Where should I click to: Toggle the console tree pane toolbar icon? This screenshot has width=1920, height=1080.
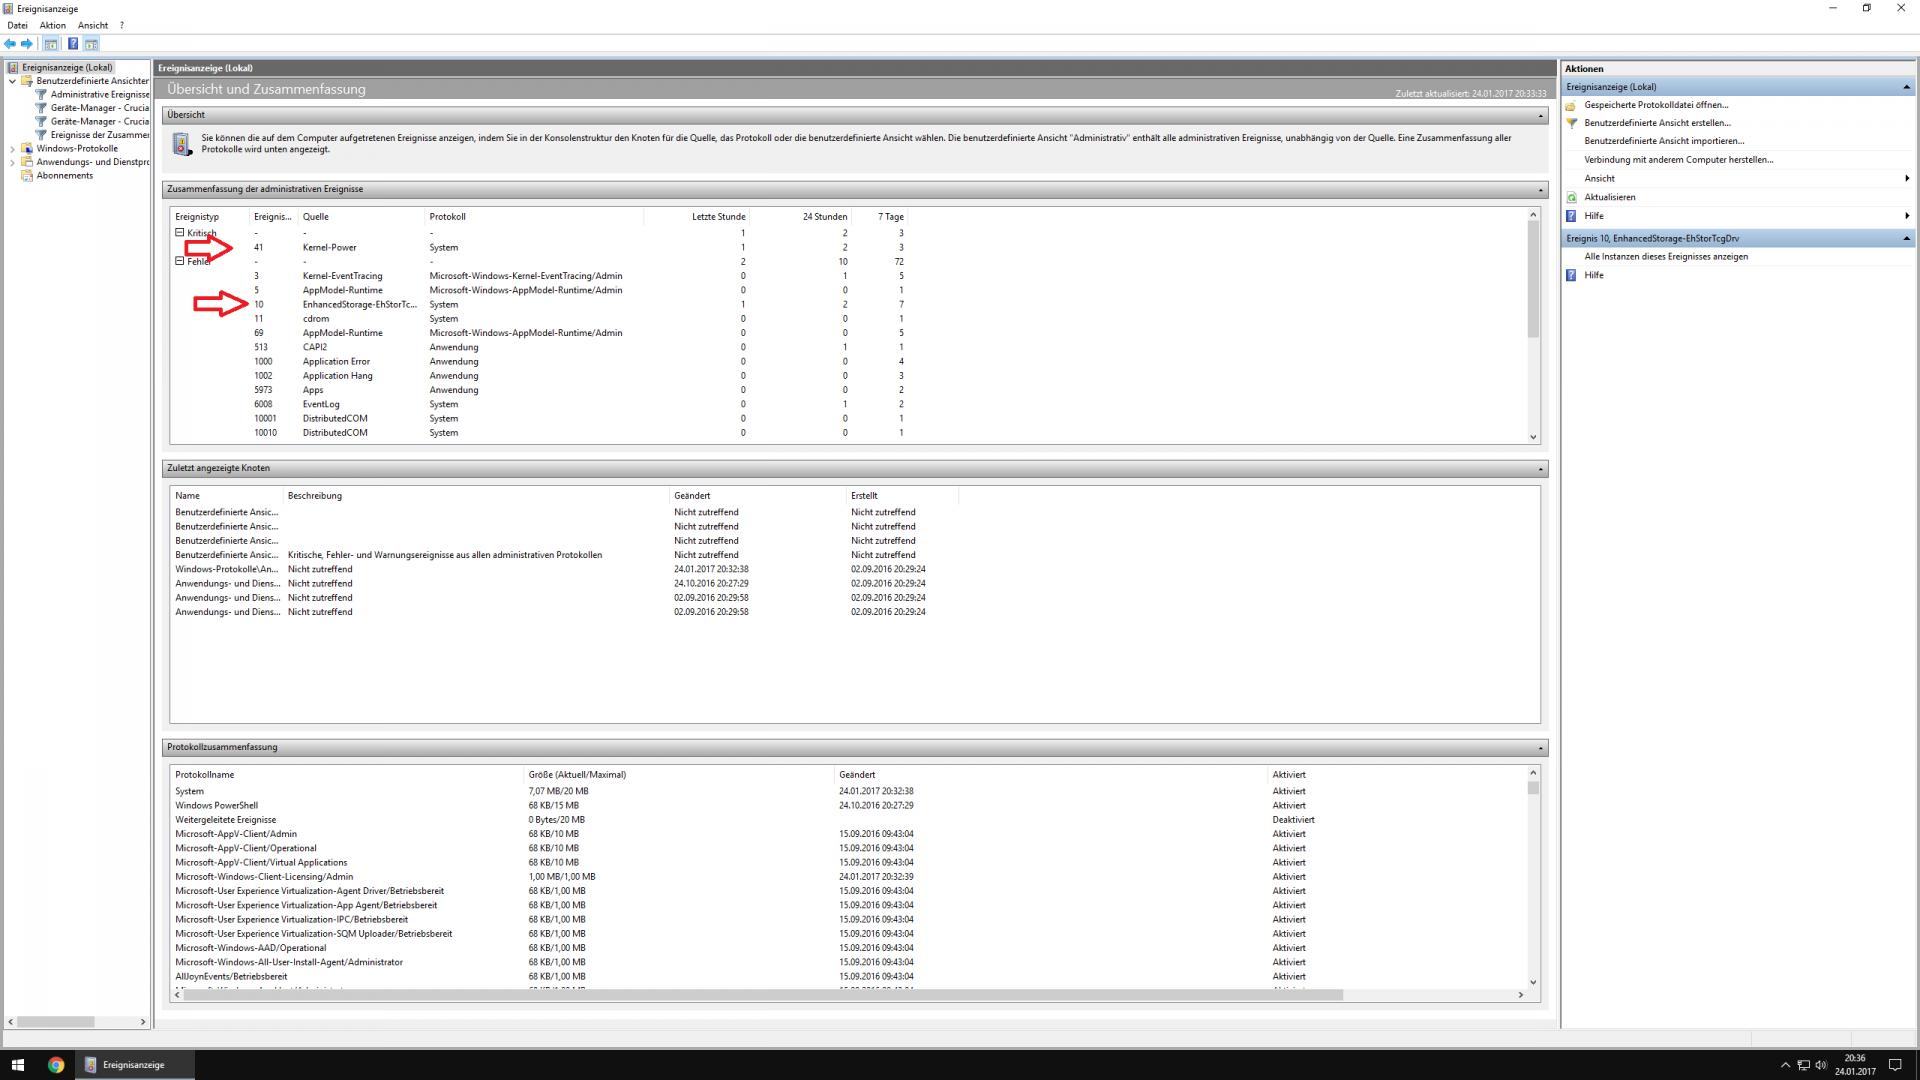click(51, 44)
